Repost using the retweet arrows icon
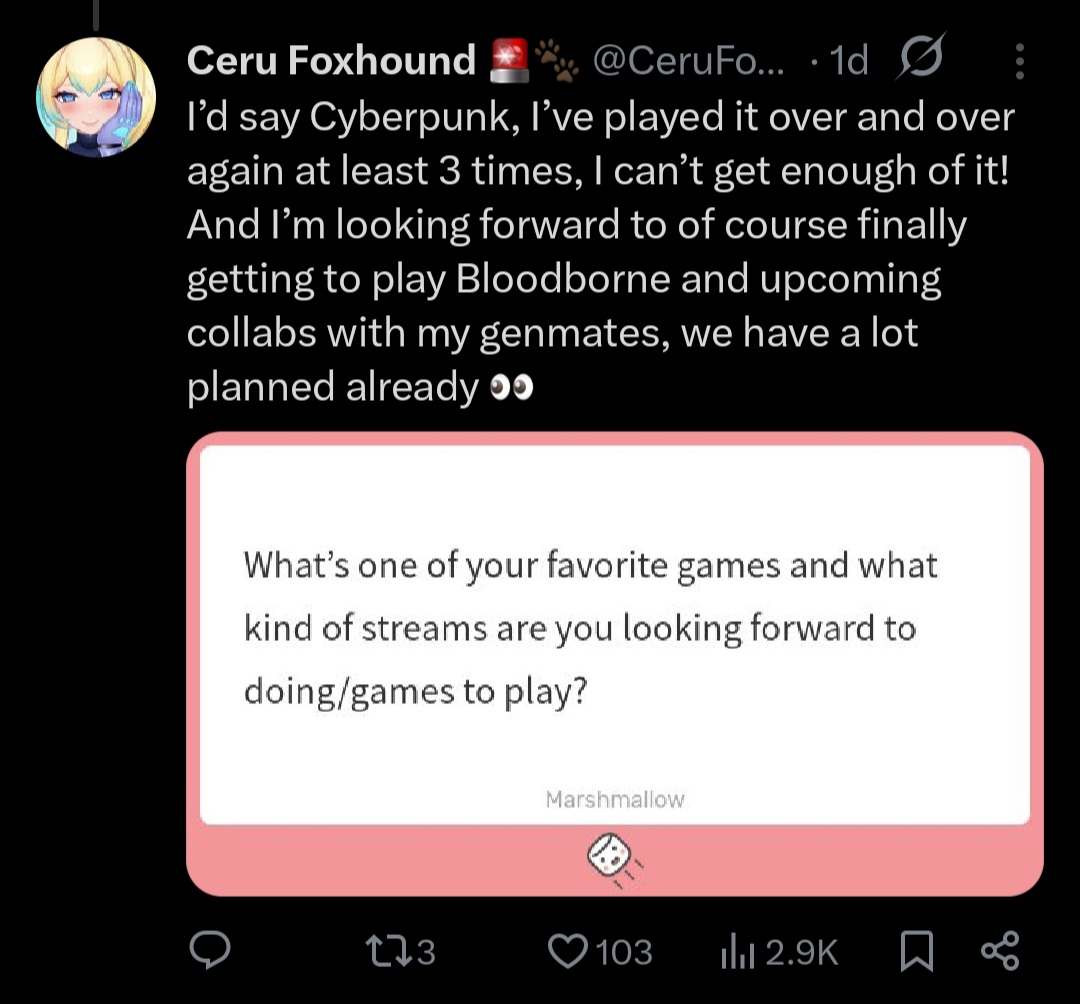The width and height of the screenshot is (1080, 1004). point(385,951)
